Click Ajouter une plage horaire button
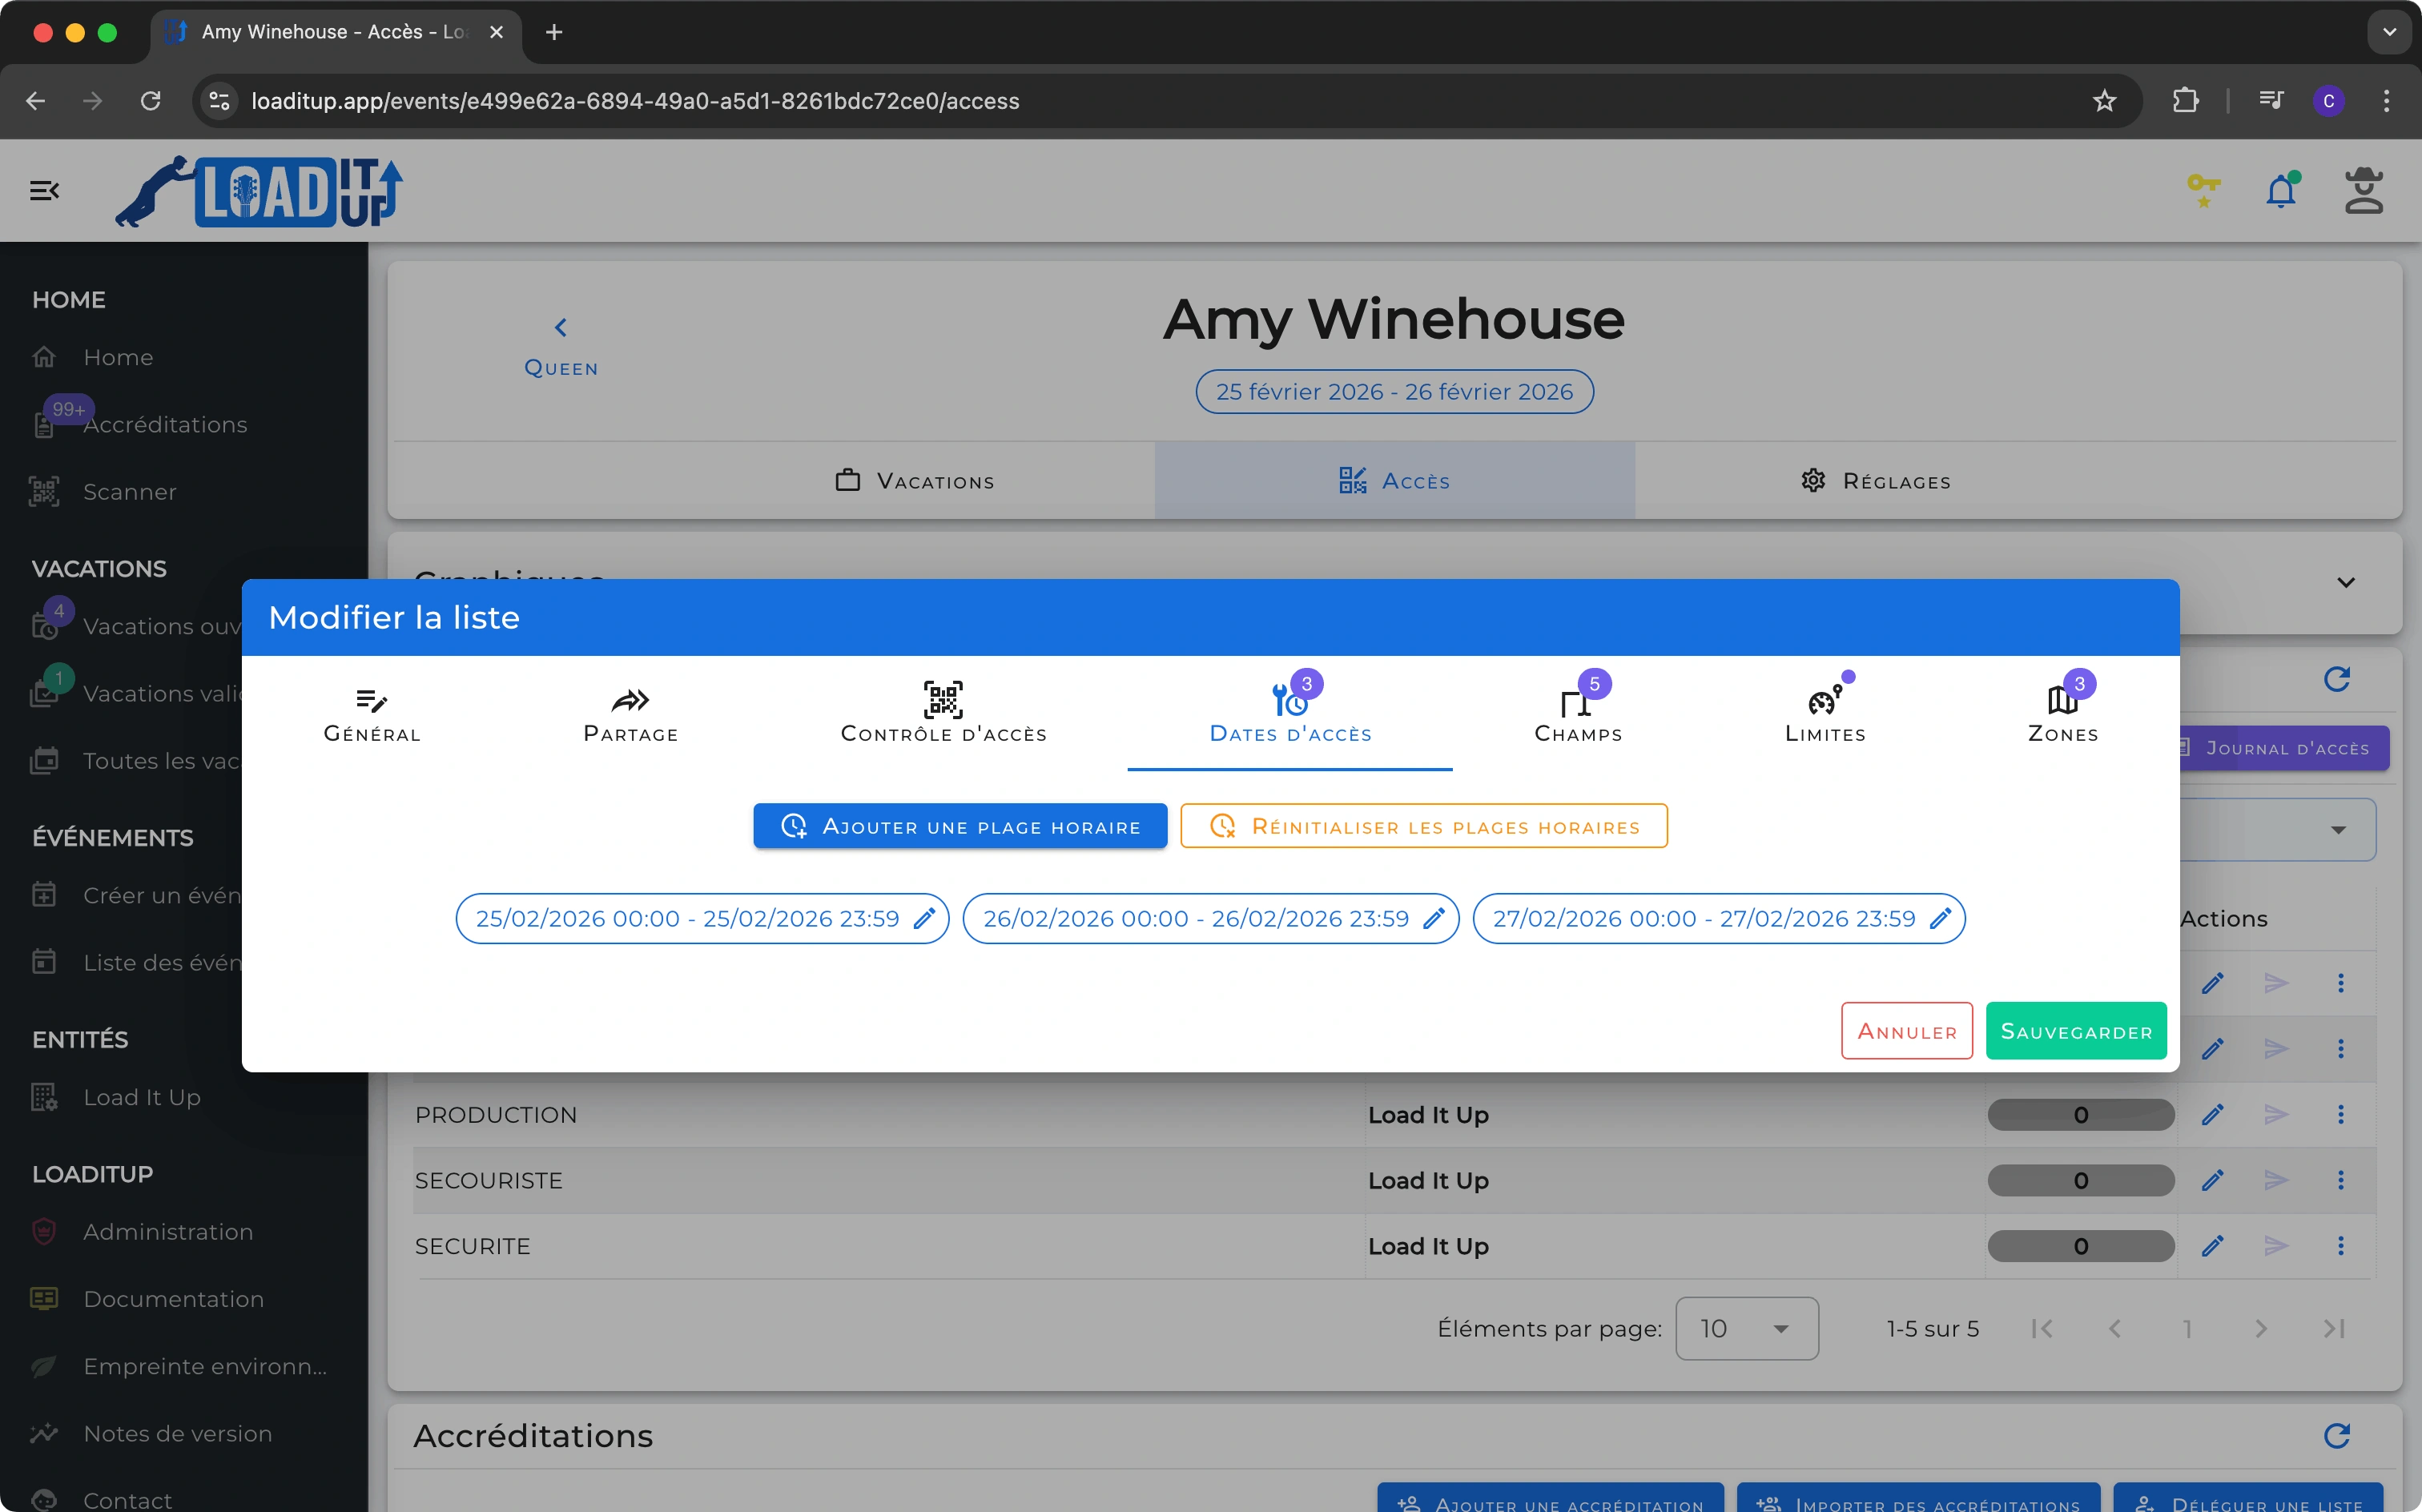This screenshot has width=2422, height=1512. [x=960, y=826]
